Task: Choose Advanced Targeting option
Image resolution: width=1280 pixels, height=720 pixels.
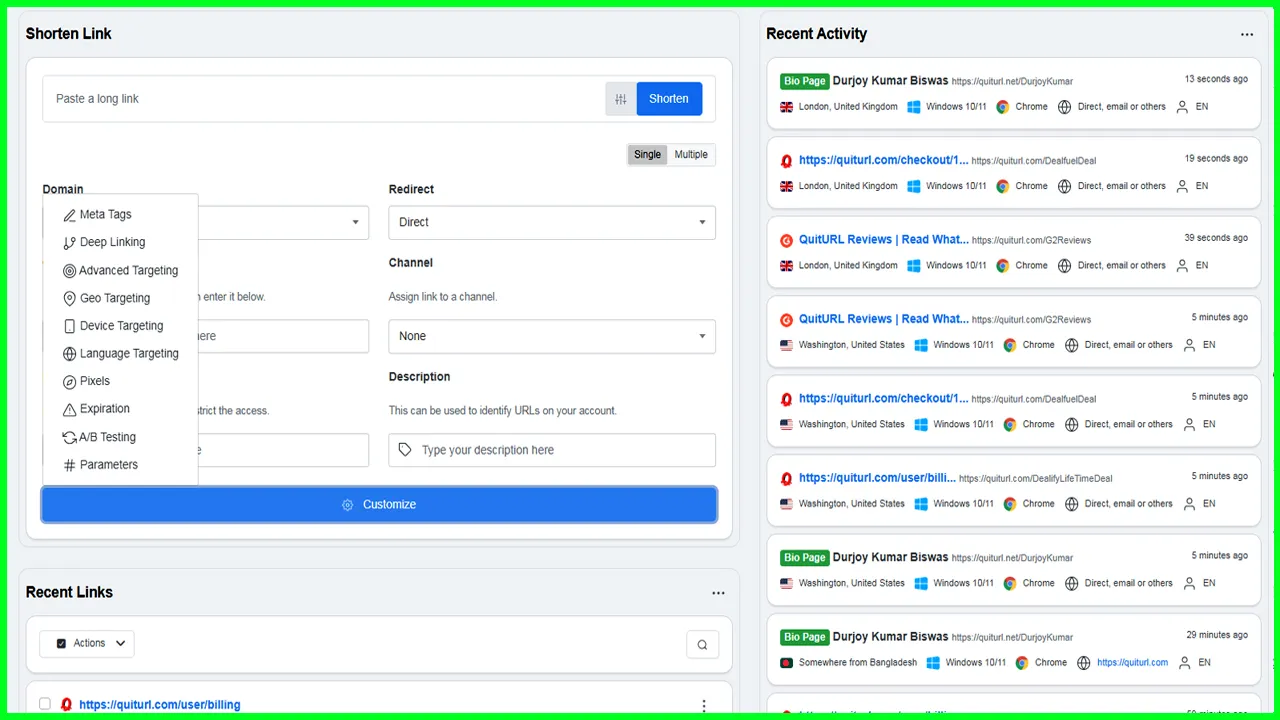Action: 120,270
